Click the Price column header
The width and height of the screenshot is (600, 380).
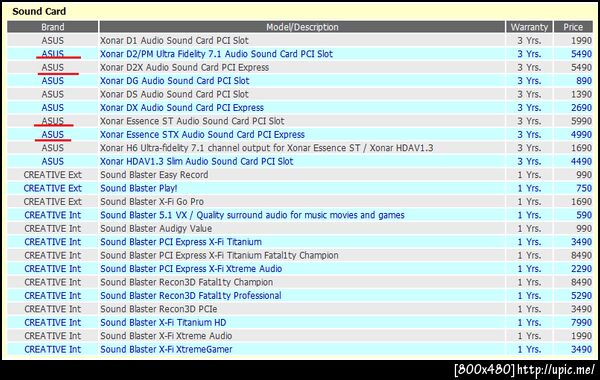point(573,27)
